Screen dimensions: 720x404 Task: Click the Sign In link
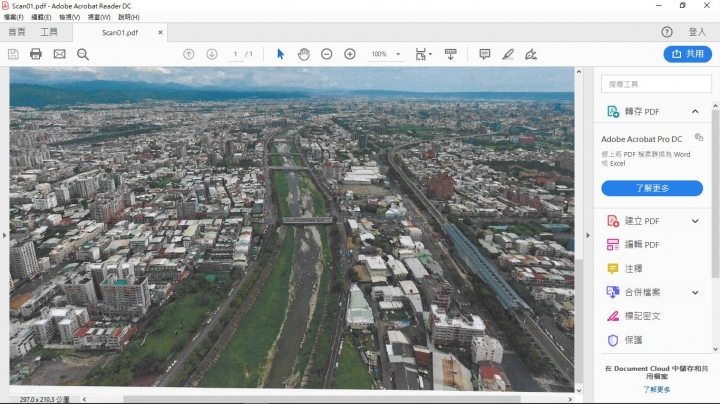[x=697, y=32]
